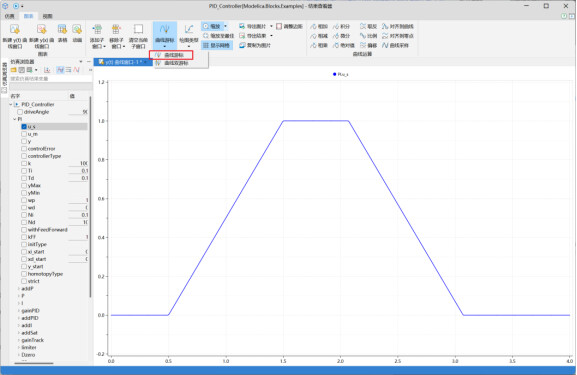Screen dimensions: 577x375
Task: Apply the curve subtract (相减) operation
Action: pyautogui.click(x=319, y=36)
